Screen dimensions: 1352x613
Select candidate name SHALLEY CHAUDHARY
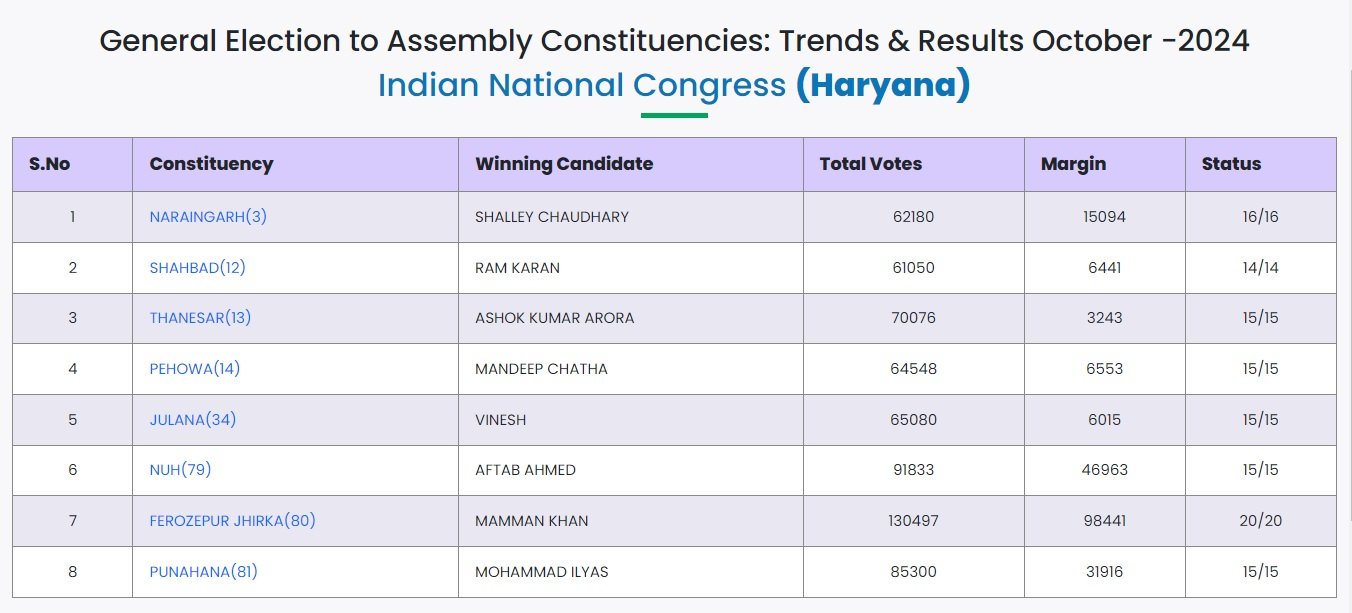(552, 217)
